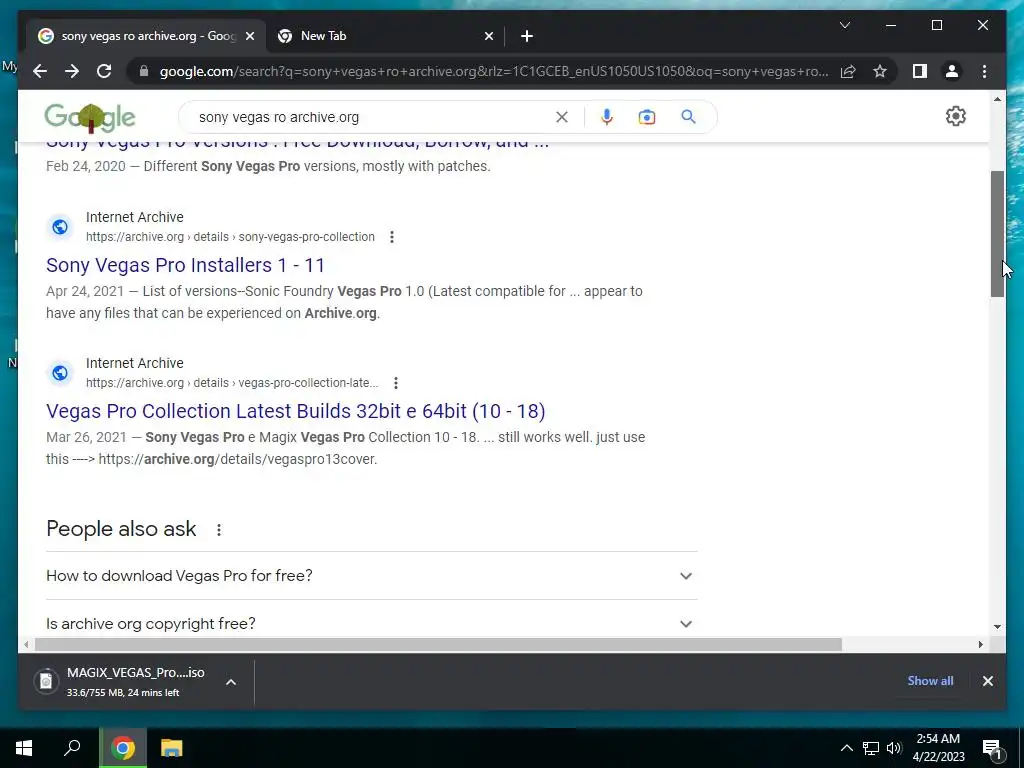The image size is (1024, 768).
Task: Open the partially hidden Sony Vegas Pro Versions link
Action: [x=298, y=144]
